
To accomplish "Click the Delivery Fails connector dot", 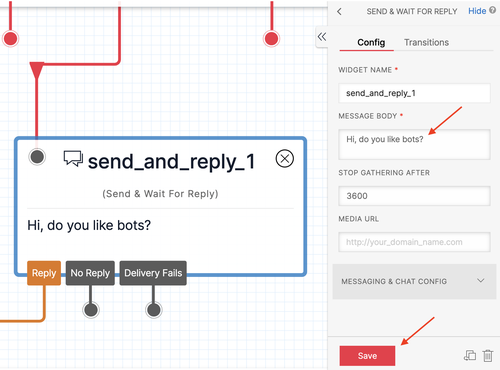I will pyautogui.click(x=154, y=310).
